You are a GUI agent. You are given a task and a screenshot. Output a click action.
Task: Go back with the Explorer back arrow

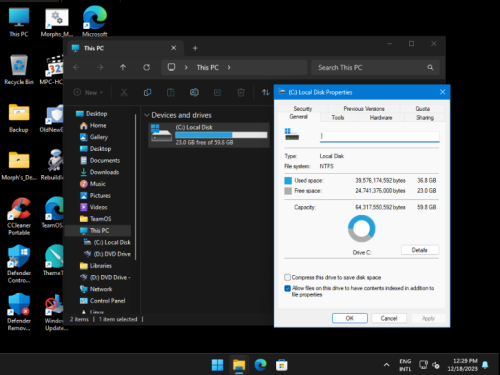tap(76, 67)
